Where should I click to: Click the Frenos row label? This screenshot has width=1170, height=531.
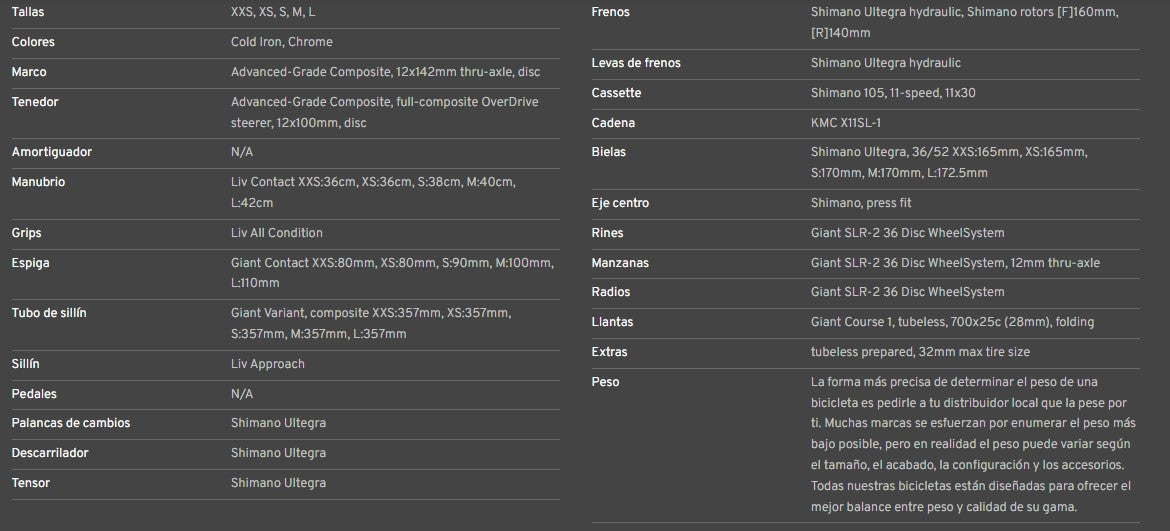610,12
